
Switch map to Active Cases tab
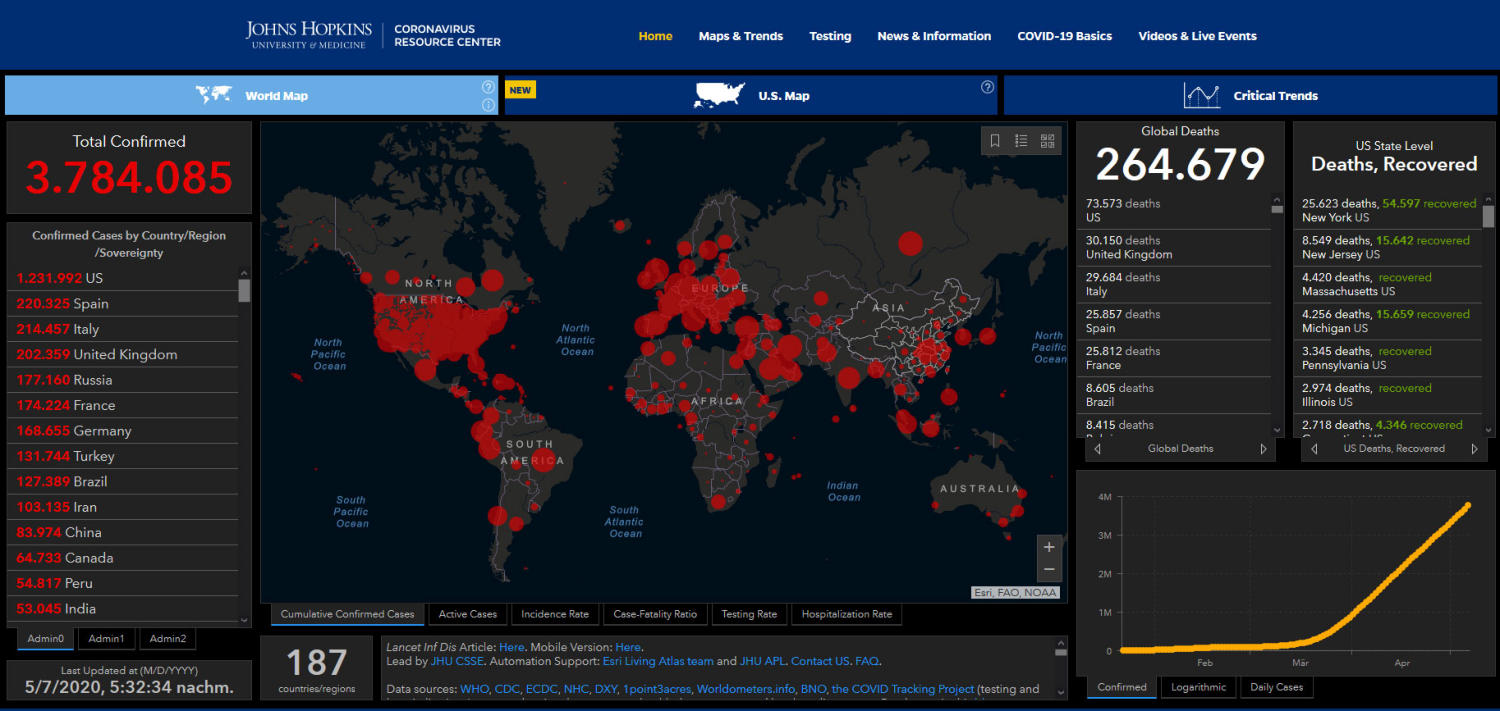click(467, 614)
